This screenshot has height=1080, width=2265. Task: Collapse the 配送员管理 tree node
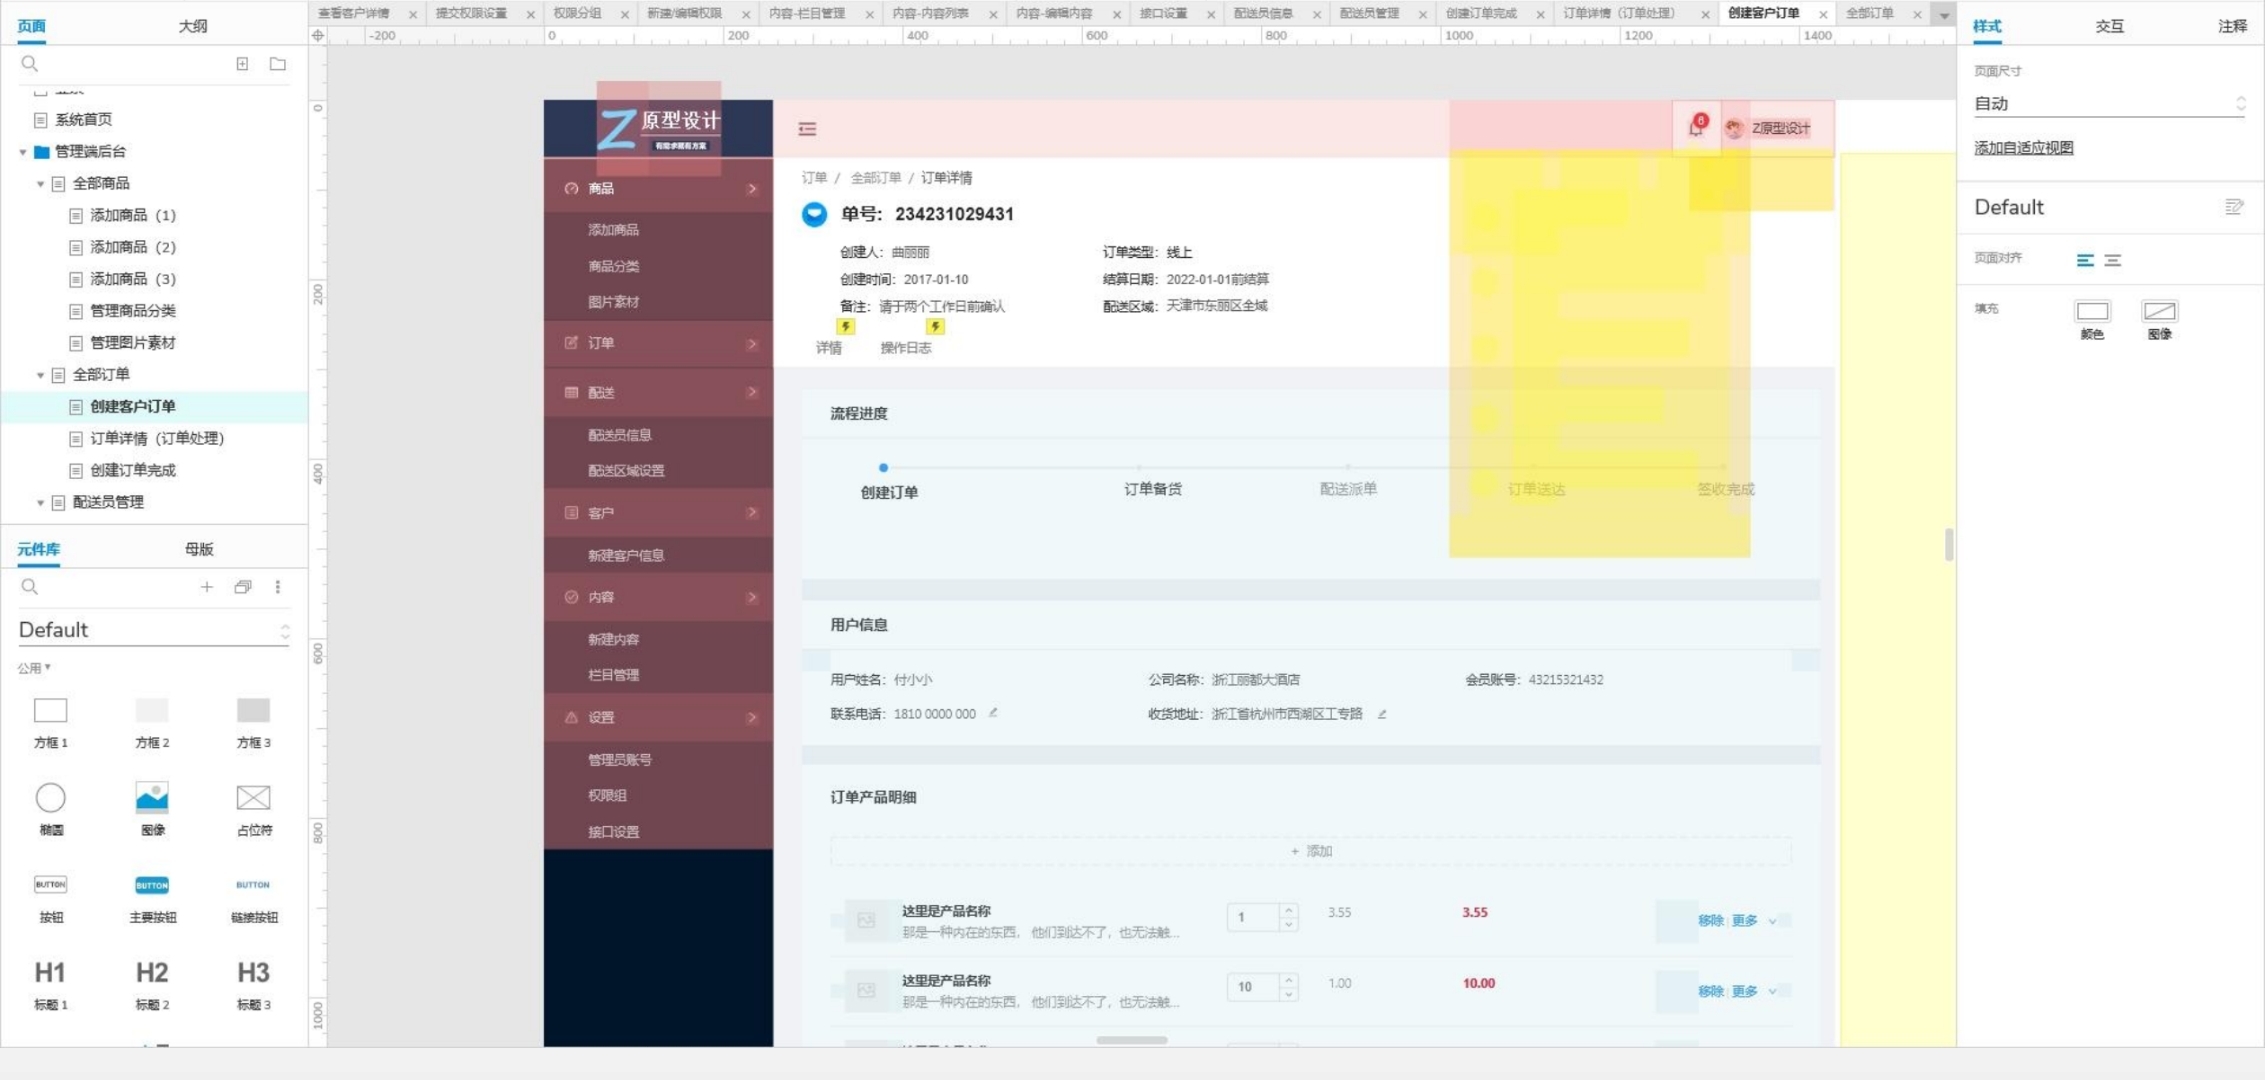point(40,503)
